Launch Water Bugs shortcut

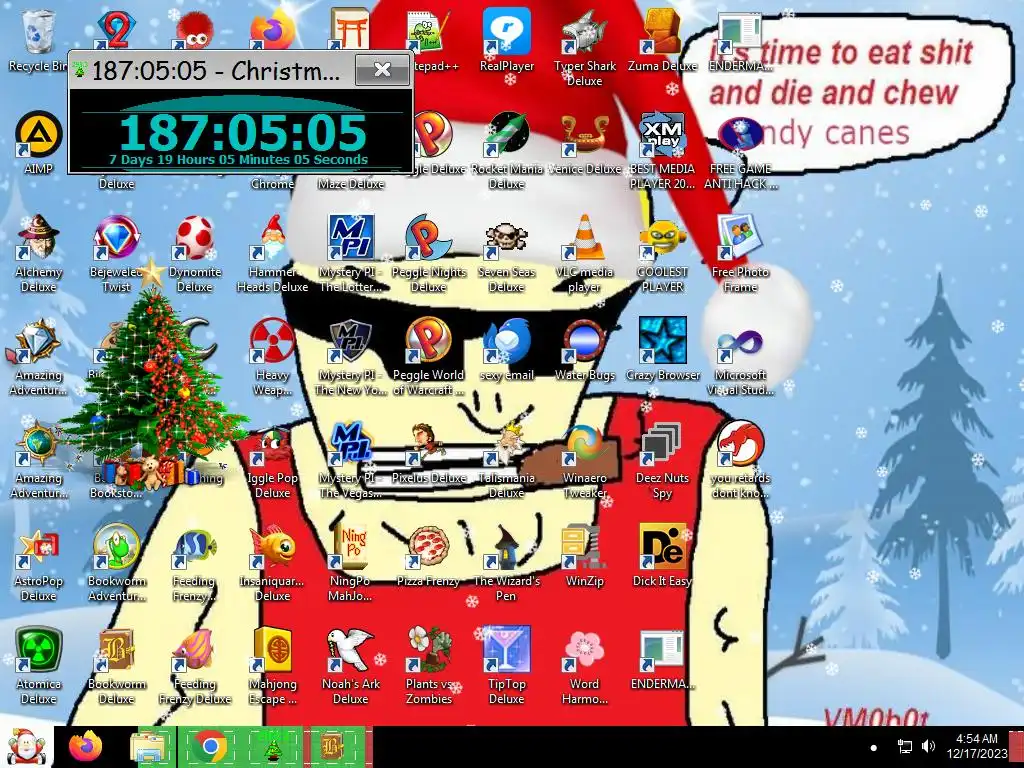coord(584,350)
